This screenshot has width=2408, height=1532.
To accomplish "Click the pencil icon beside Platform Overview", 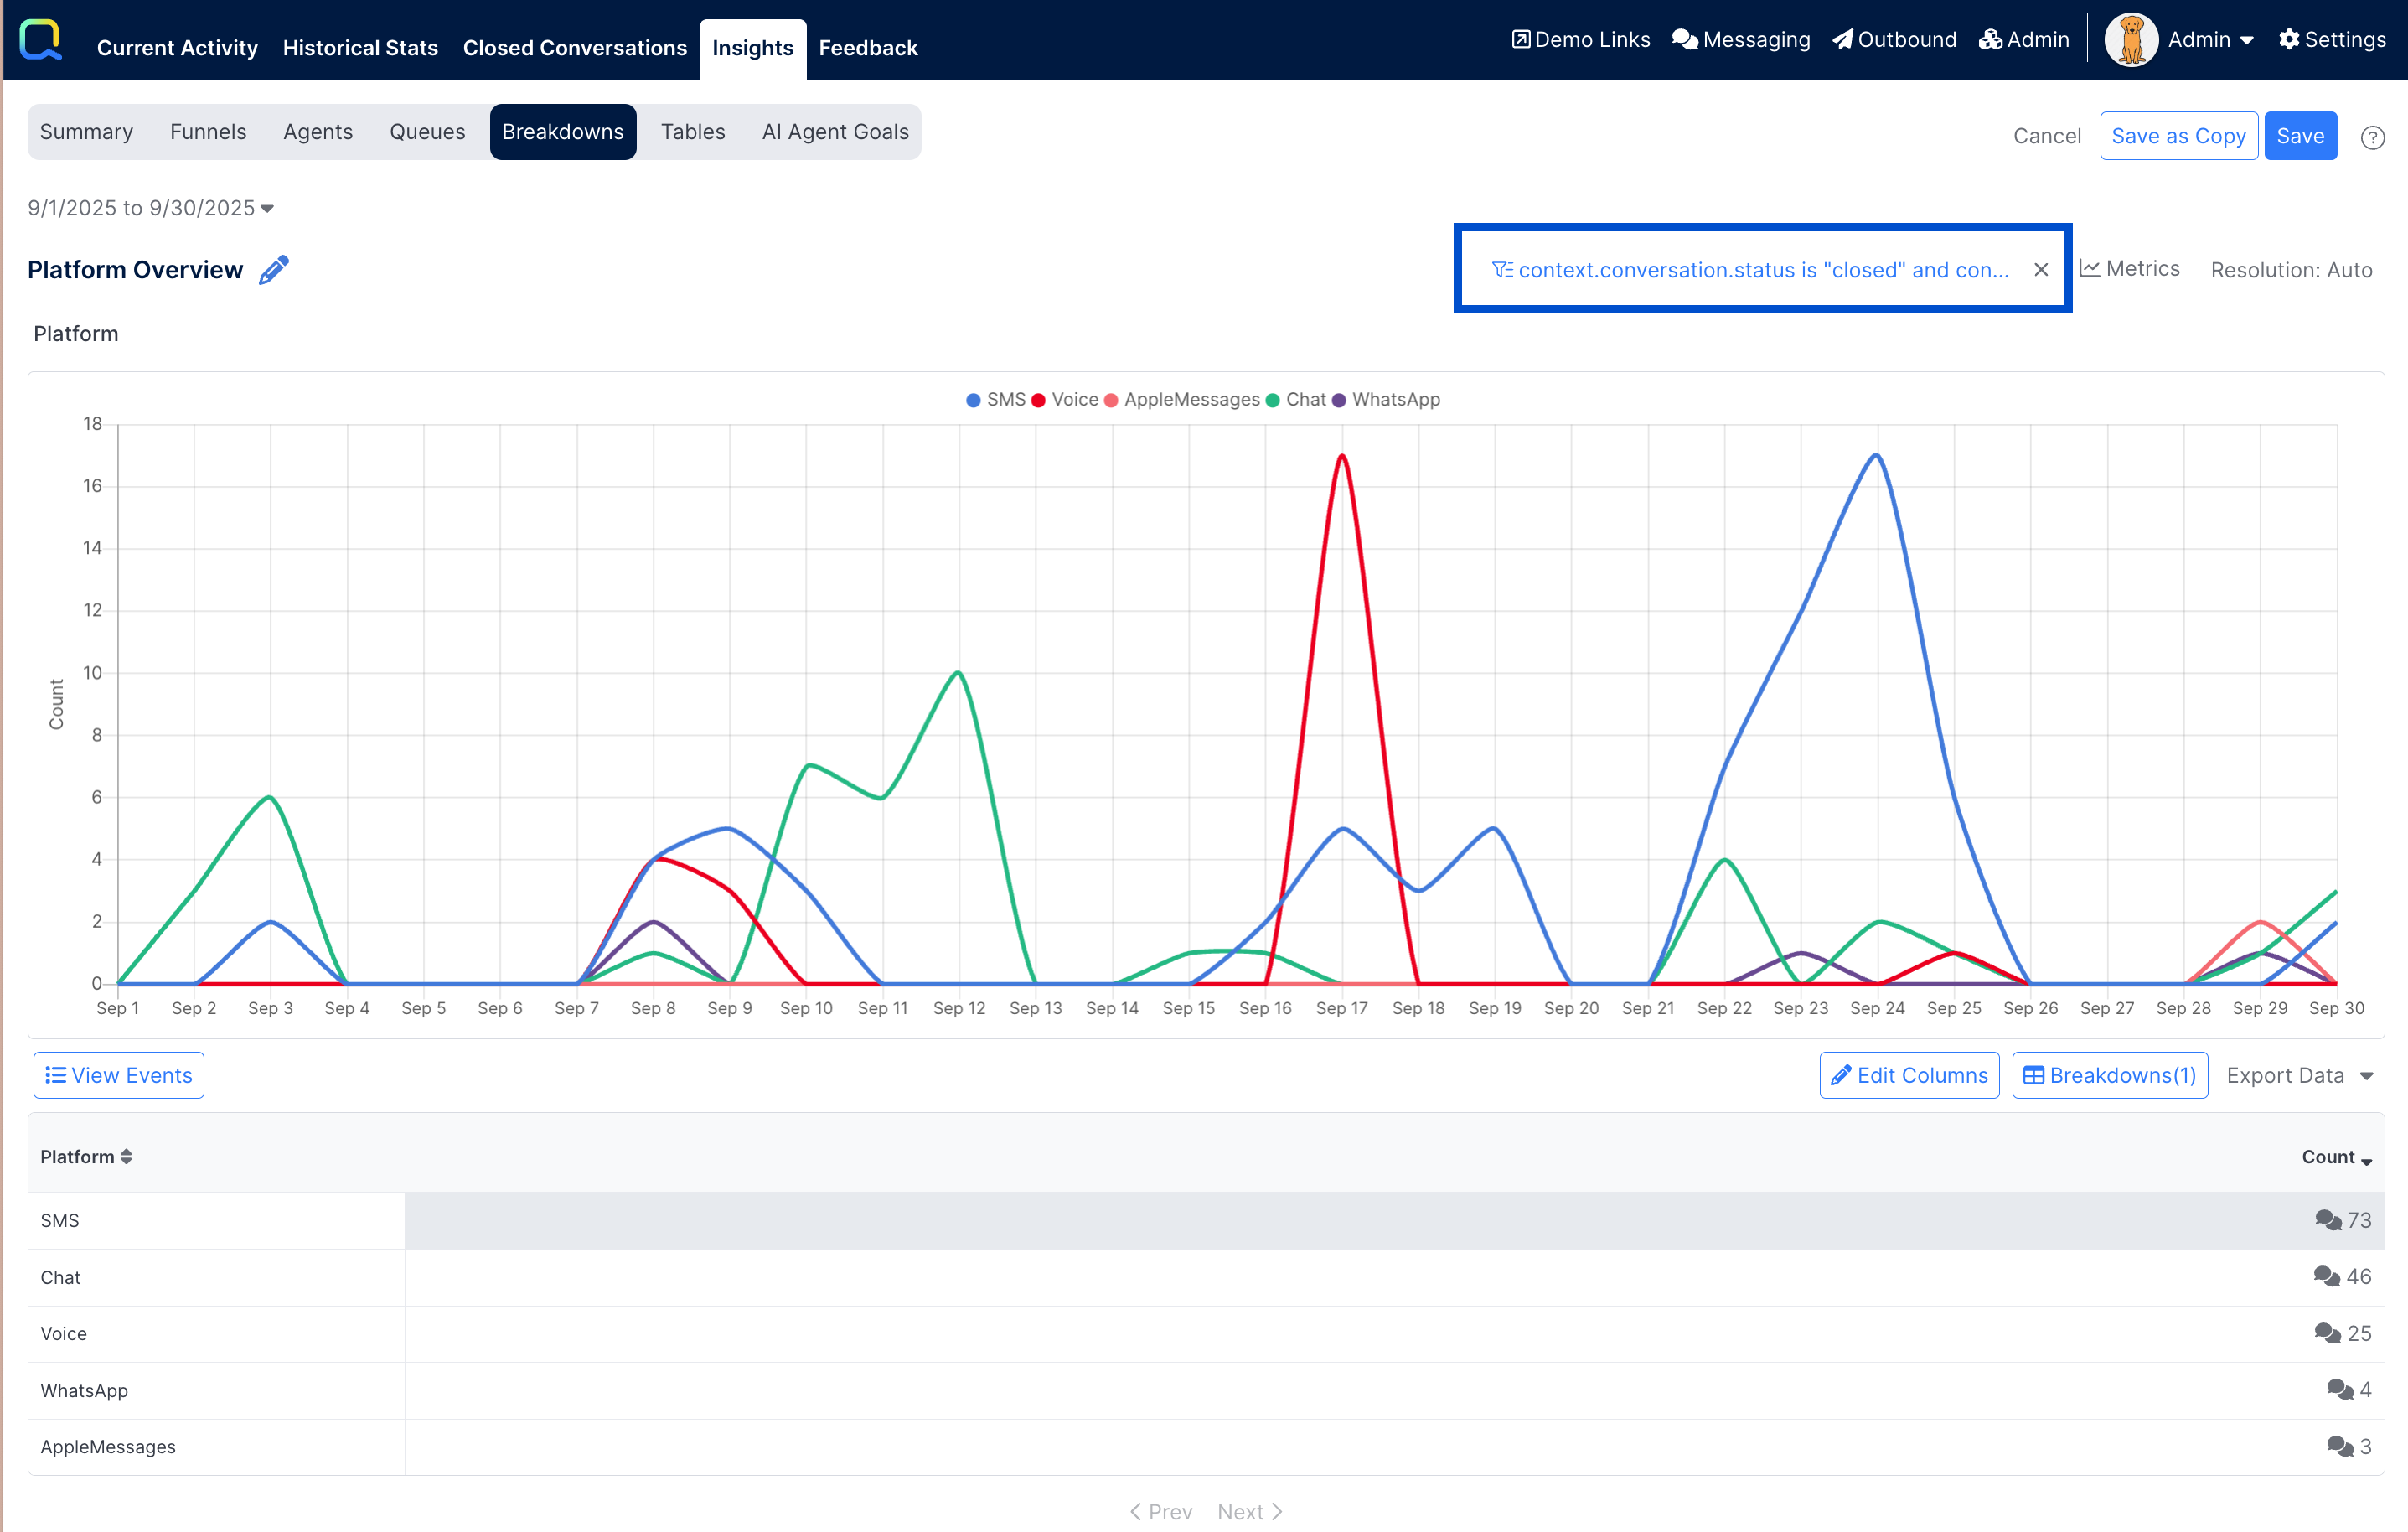I will coord(273,270).
